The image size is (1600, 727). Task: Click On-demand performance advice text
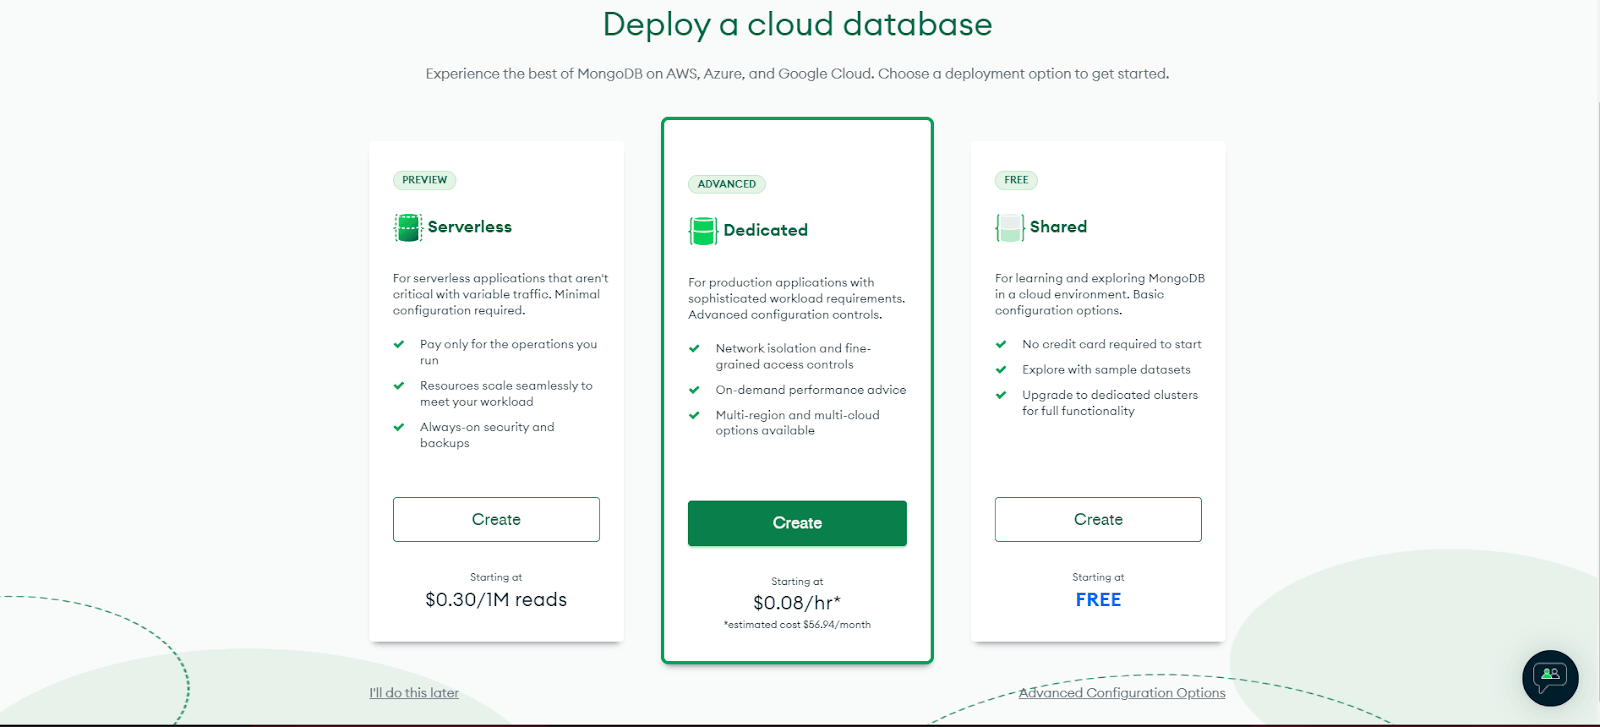pos(811,390)
